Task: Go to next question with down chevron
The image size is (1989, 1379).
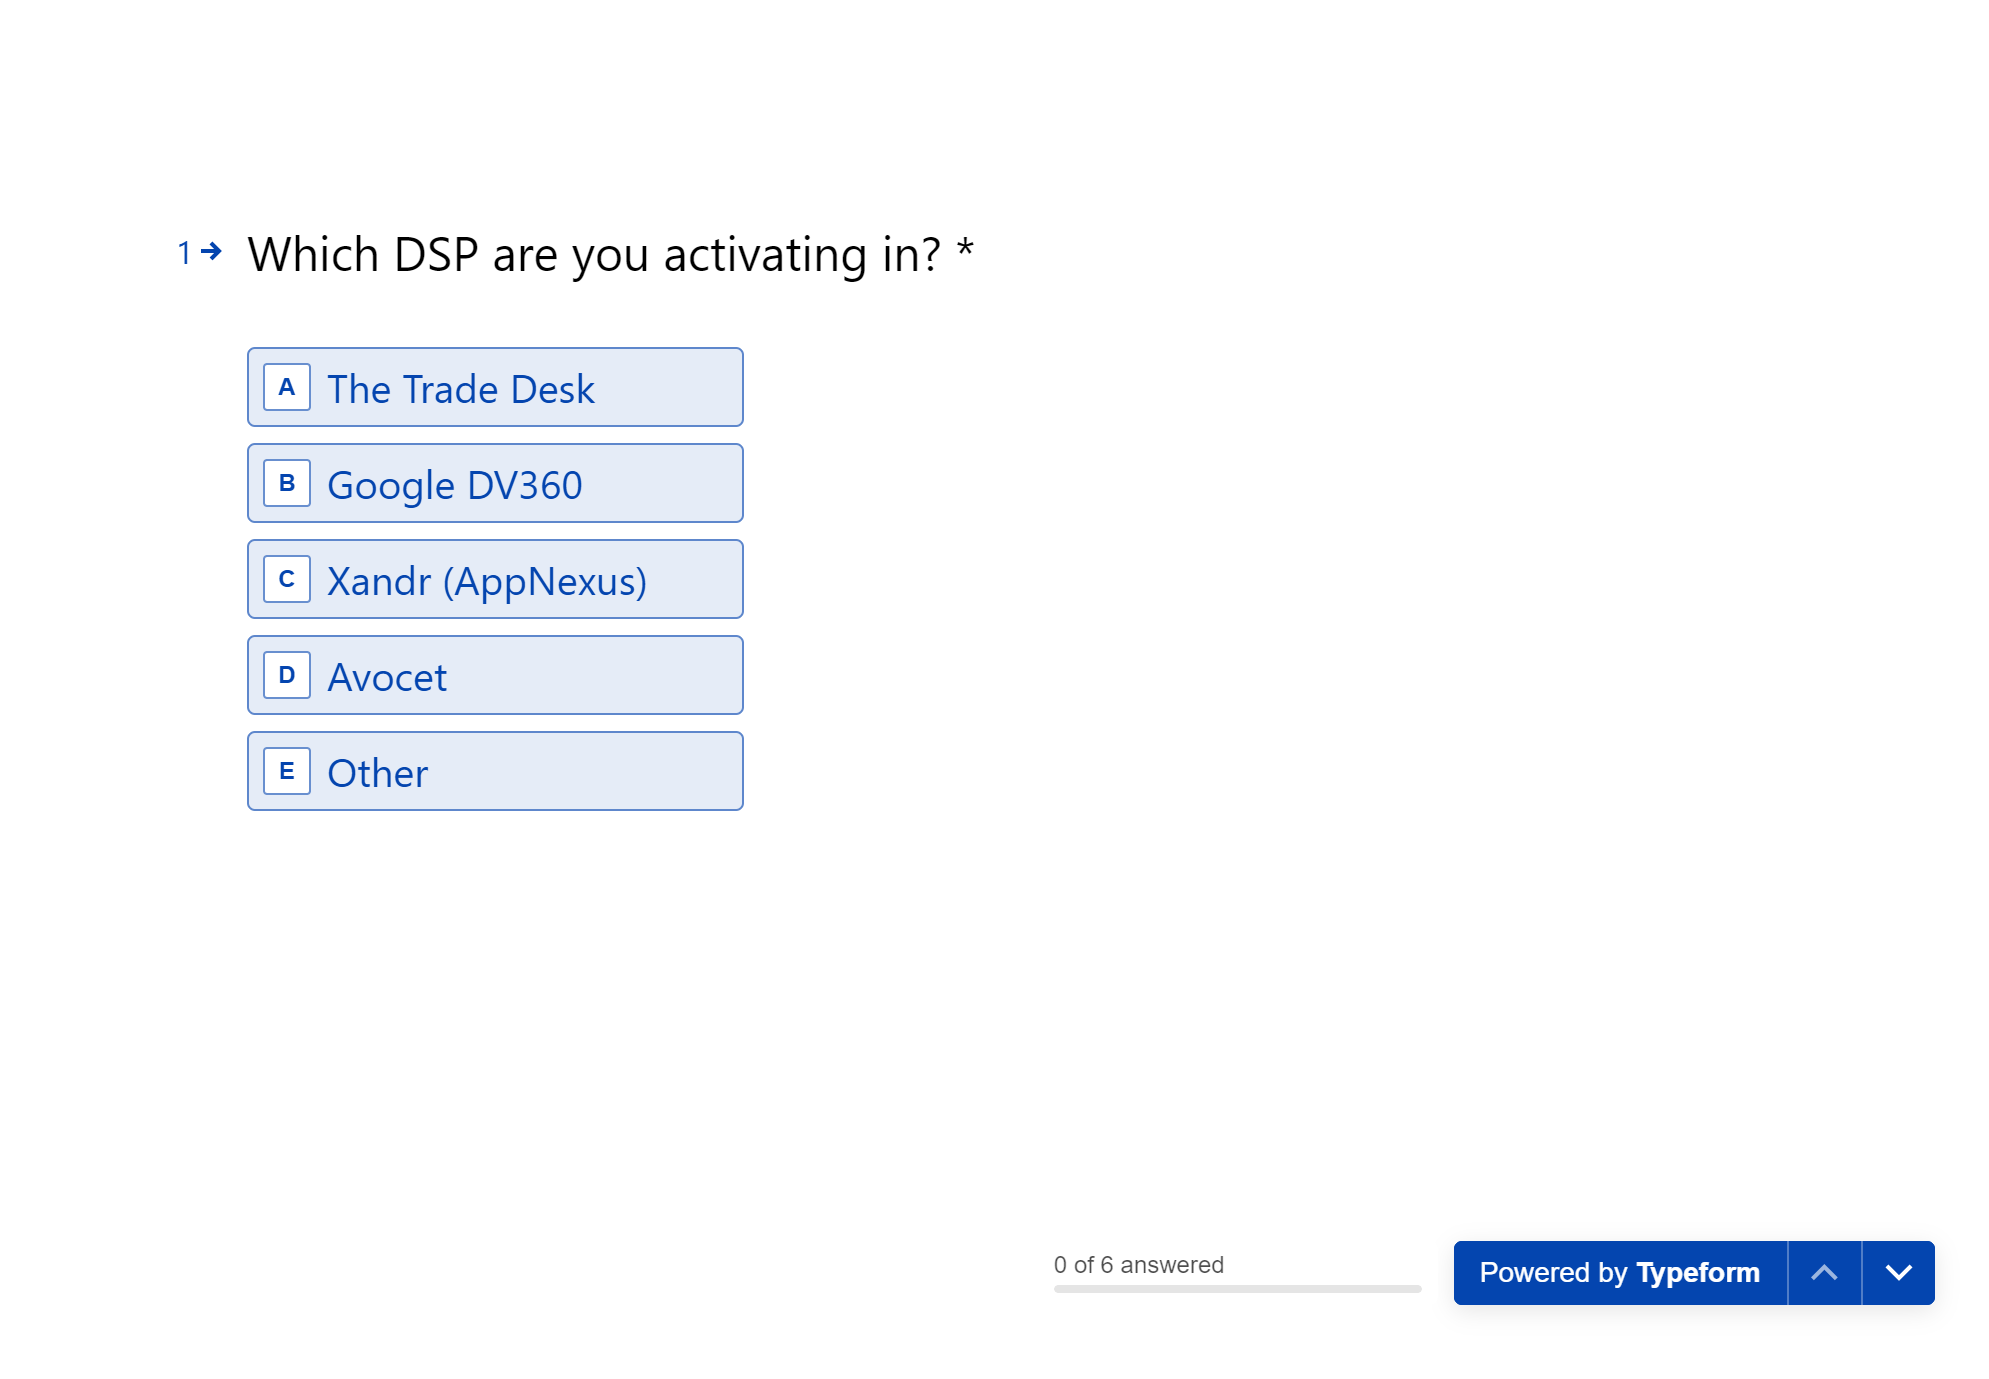Action: click(x=1898, y=1273)
